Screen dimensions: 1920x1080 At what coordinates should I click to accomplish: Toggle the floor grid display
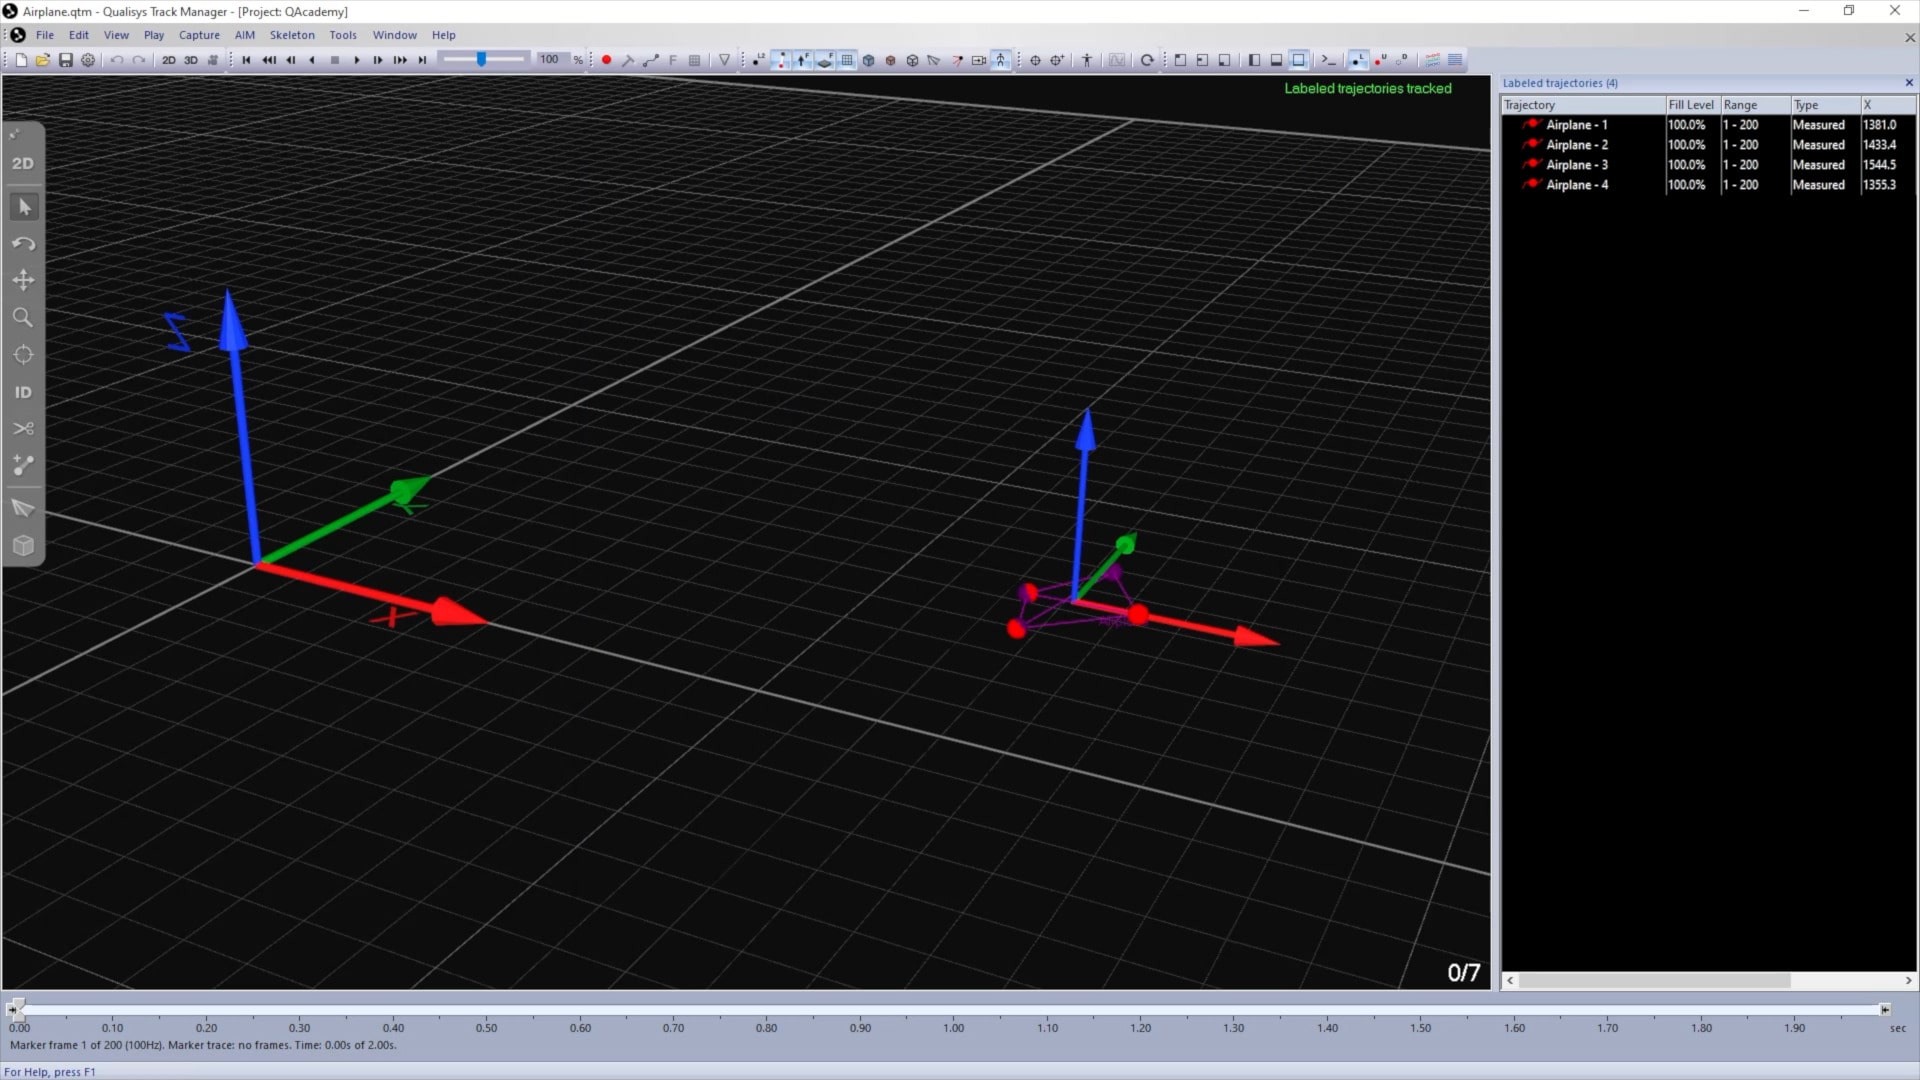pos(847,60)
